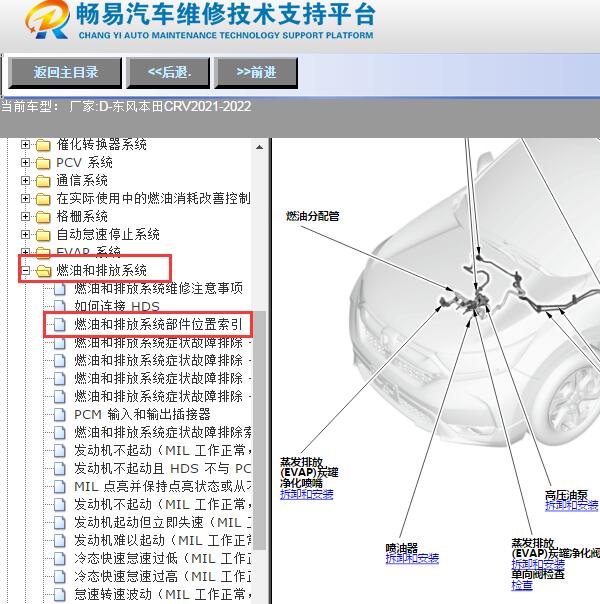The image size is (600, 604).
Task: Expand the PCV 系统 folder node
Action: tap(25, 163)
